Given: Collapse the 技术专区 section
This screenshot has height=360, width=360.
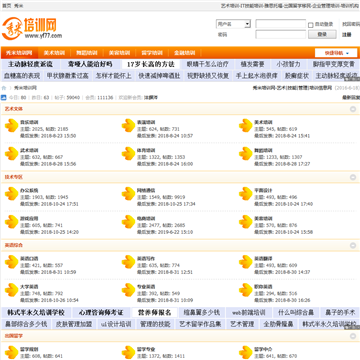Looking at the screenshot, I should 353,177.
